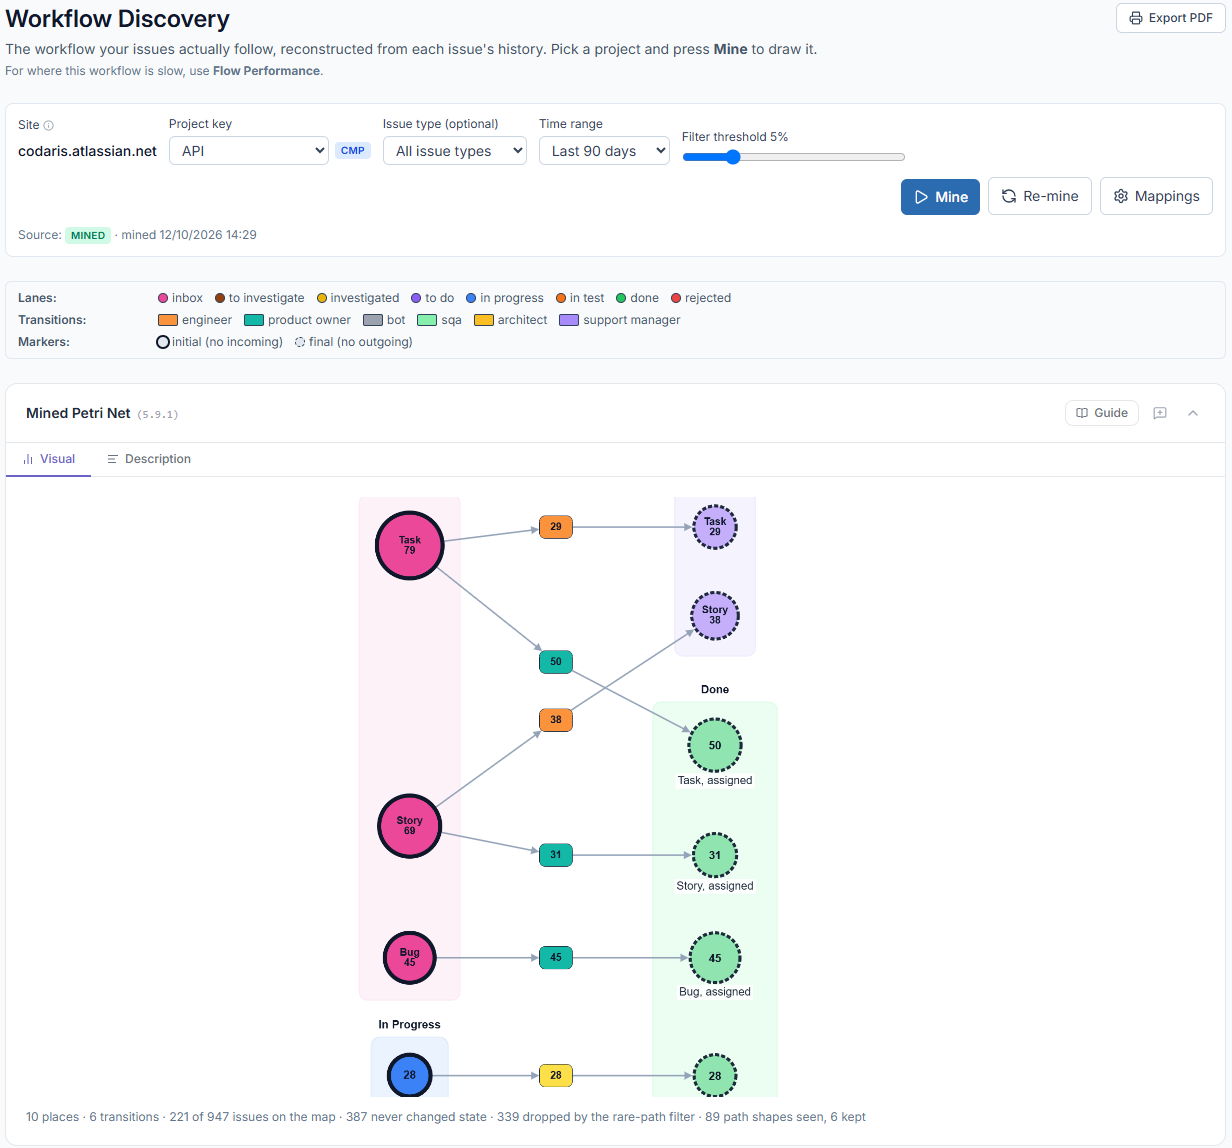Click the sqa transition swatch
Screen dimensions: 1232x1148
point(427,320)
